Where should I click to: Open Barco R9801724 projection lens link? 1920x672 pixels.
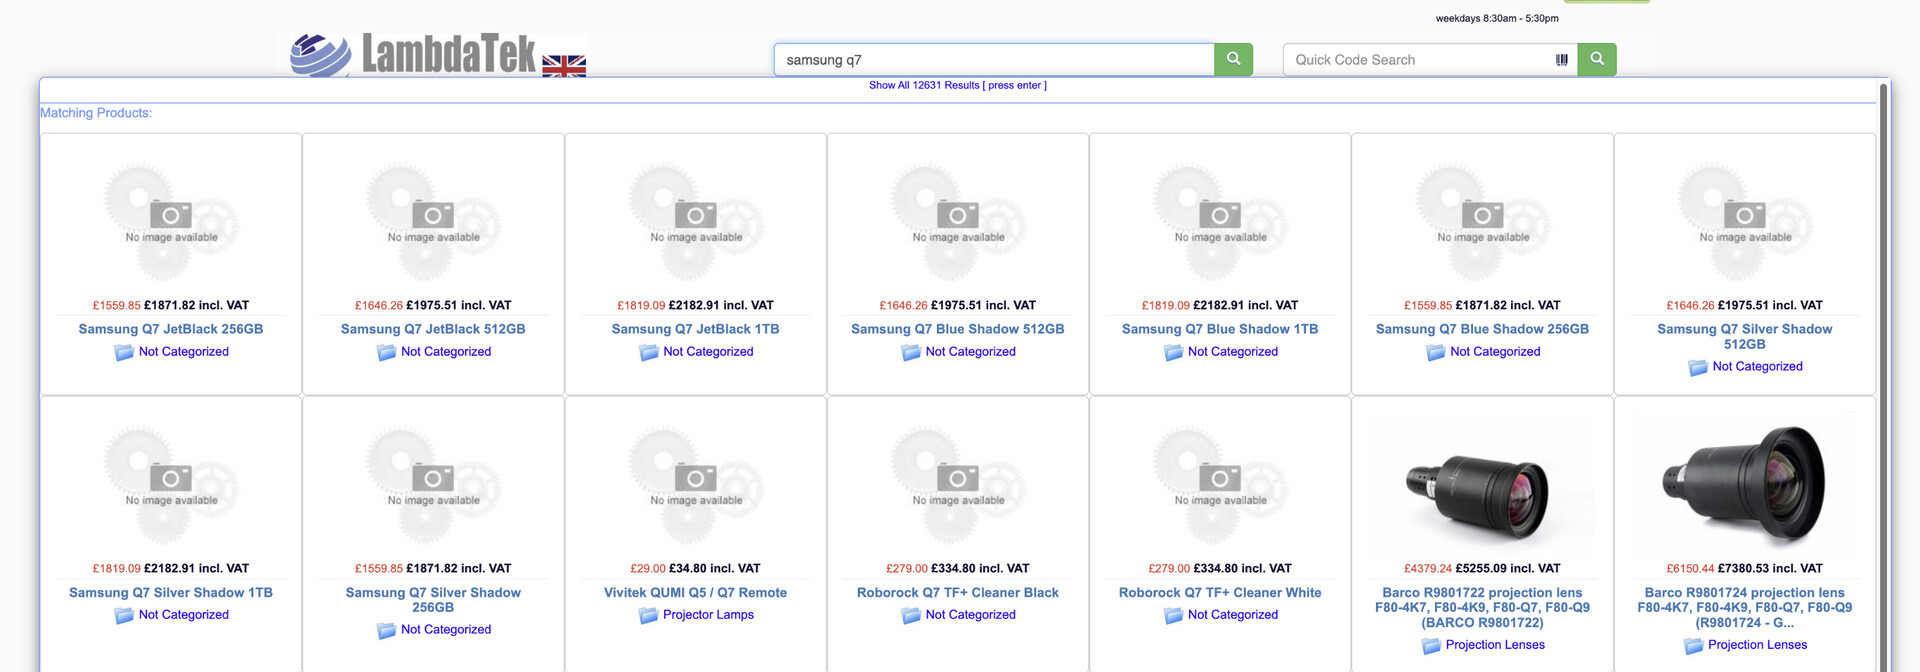tap(1745, 607)
